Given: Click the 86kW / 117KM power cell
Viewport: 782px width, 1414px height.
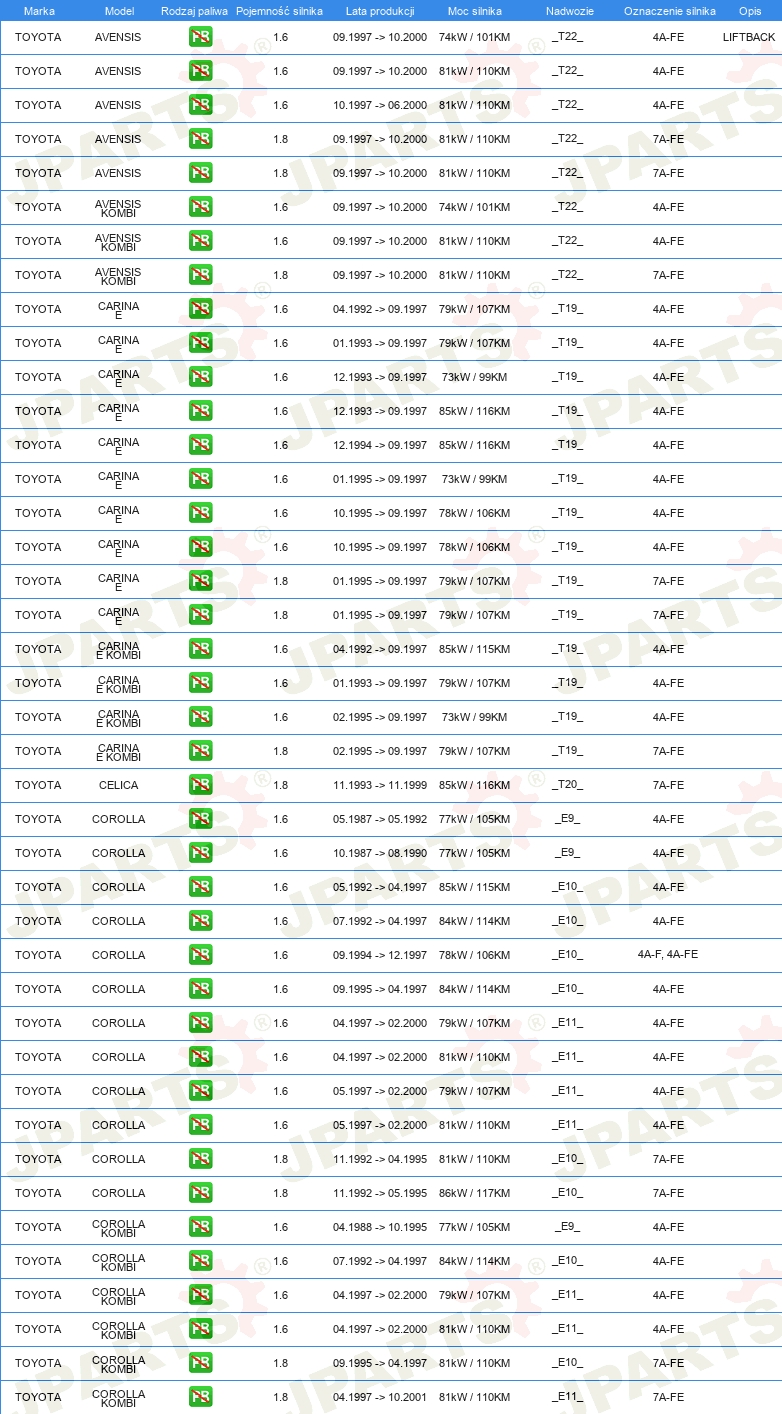Looking at the screenshot, I should (474, 1193).
